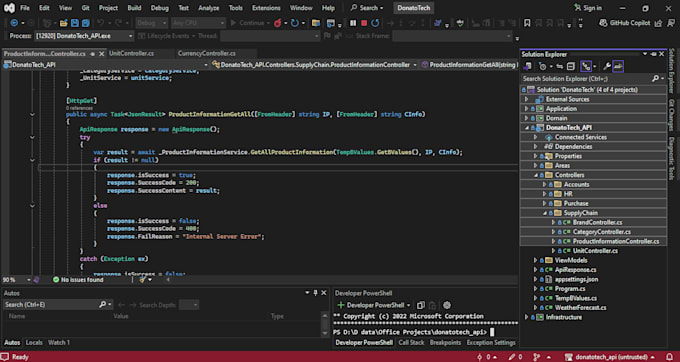This screenshot has height=362, width=680.
Task: Click the Hot Reload flame icon
Action: click(278, 23)
